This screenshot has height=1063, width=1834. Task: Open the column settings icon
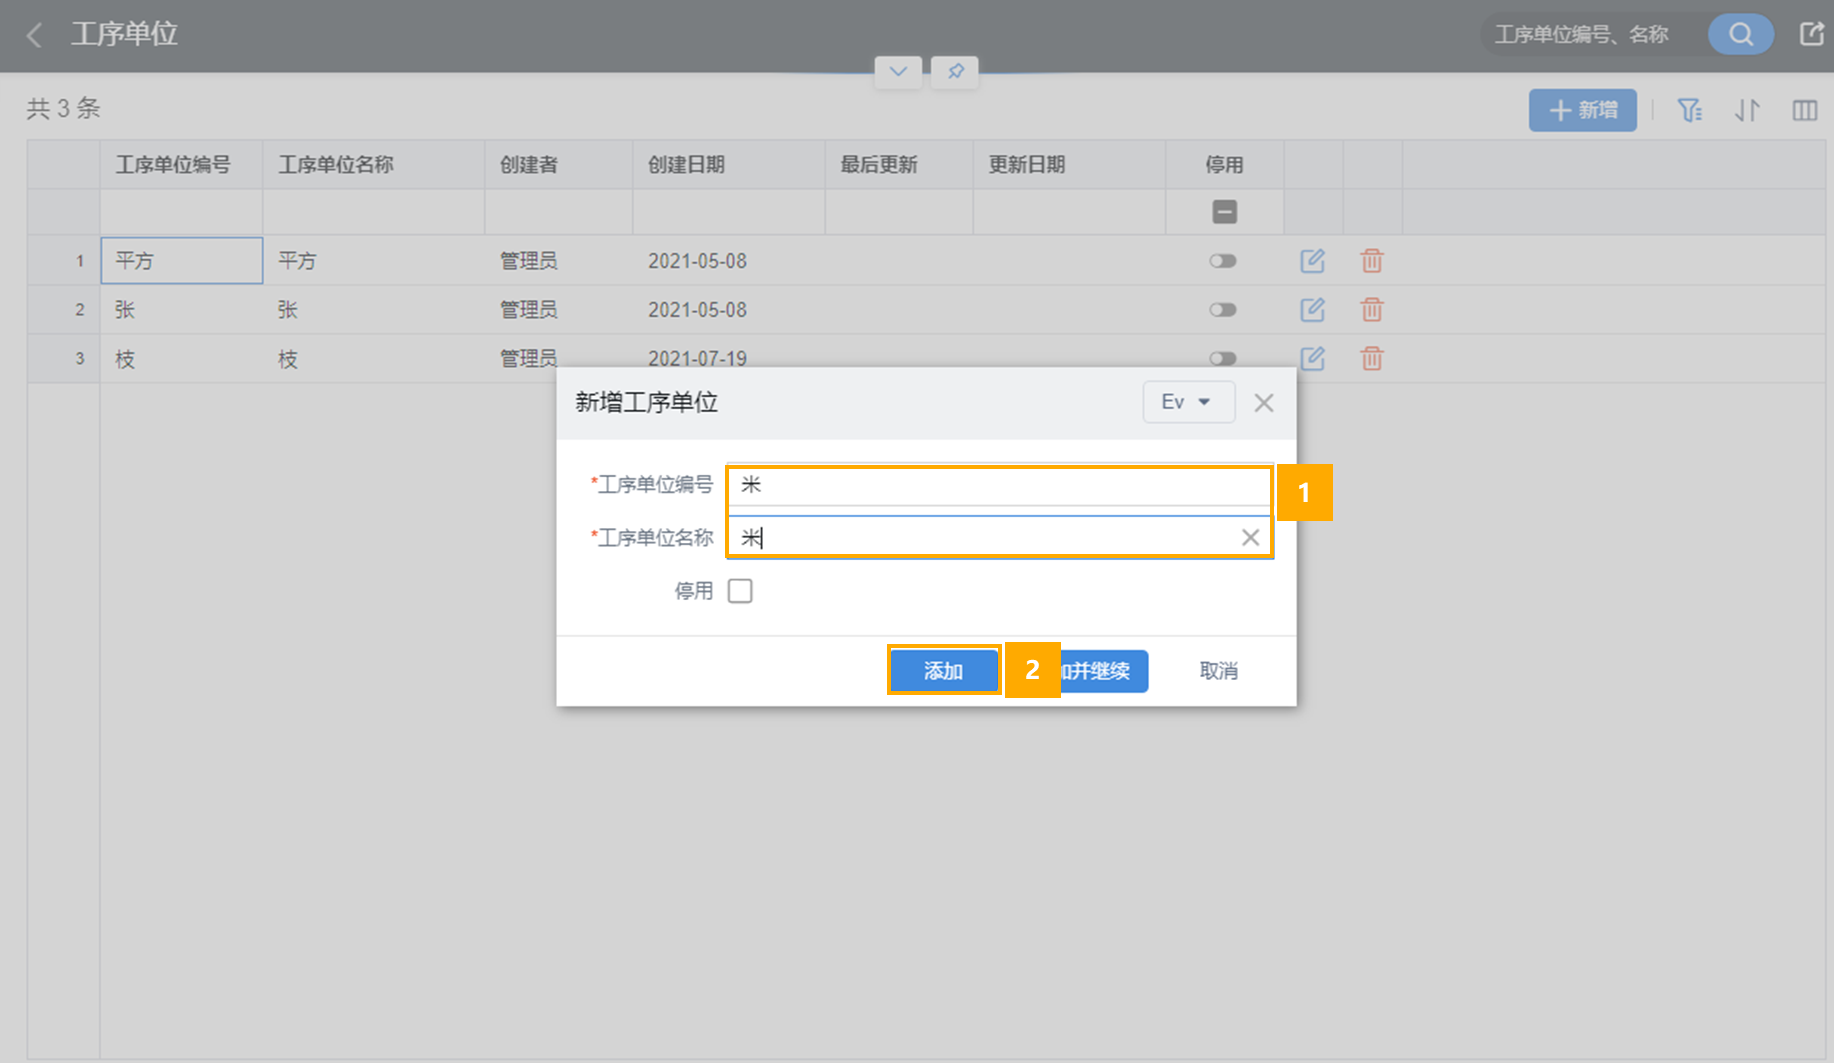[x=1805, y=110]
